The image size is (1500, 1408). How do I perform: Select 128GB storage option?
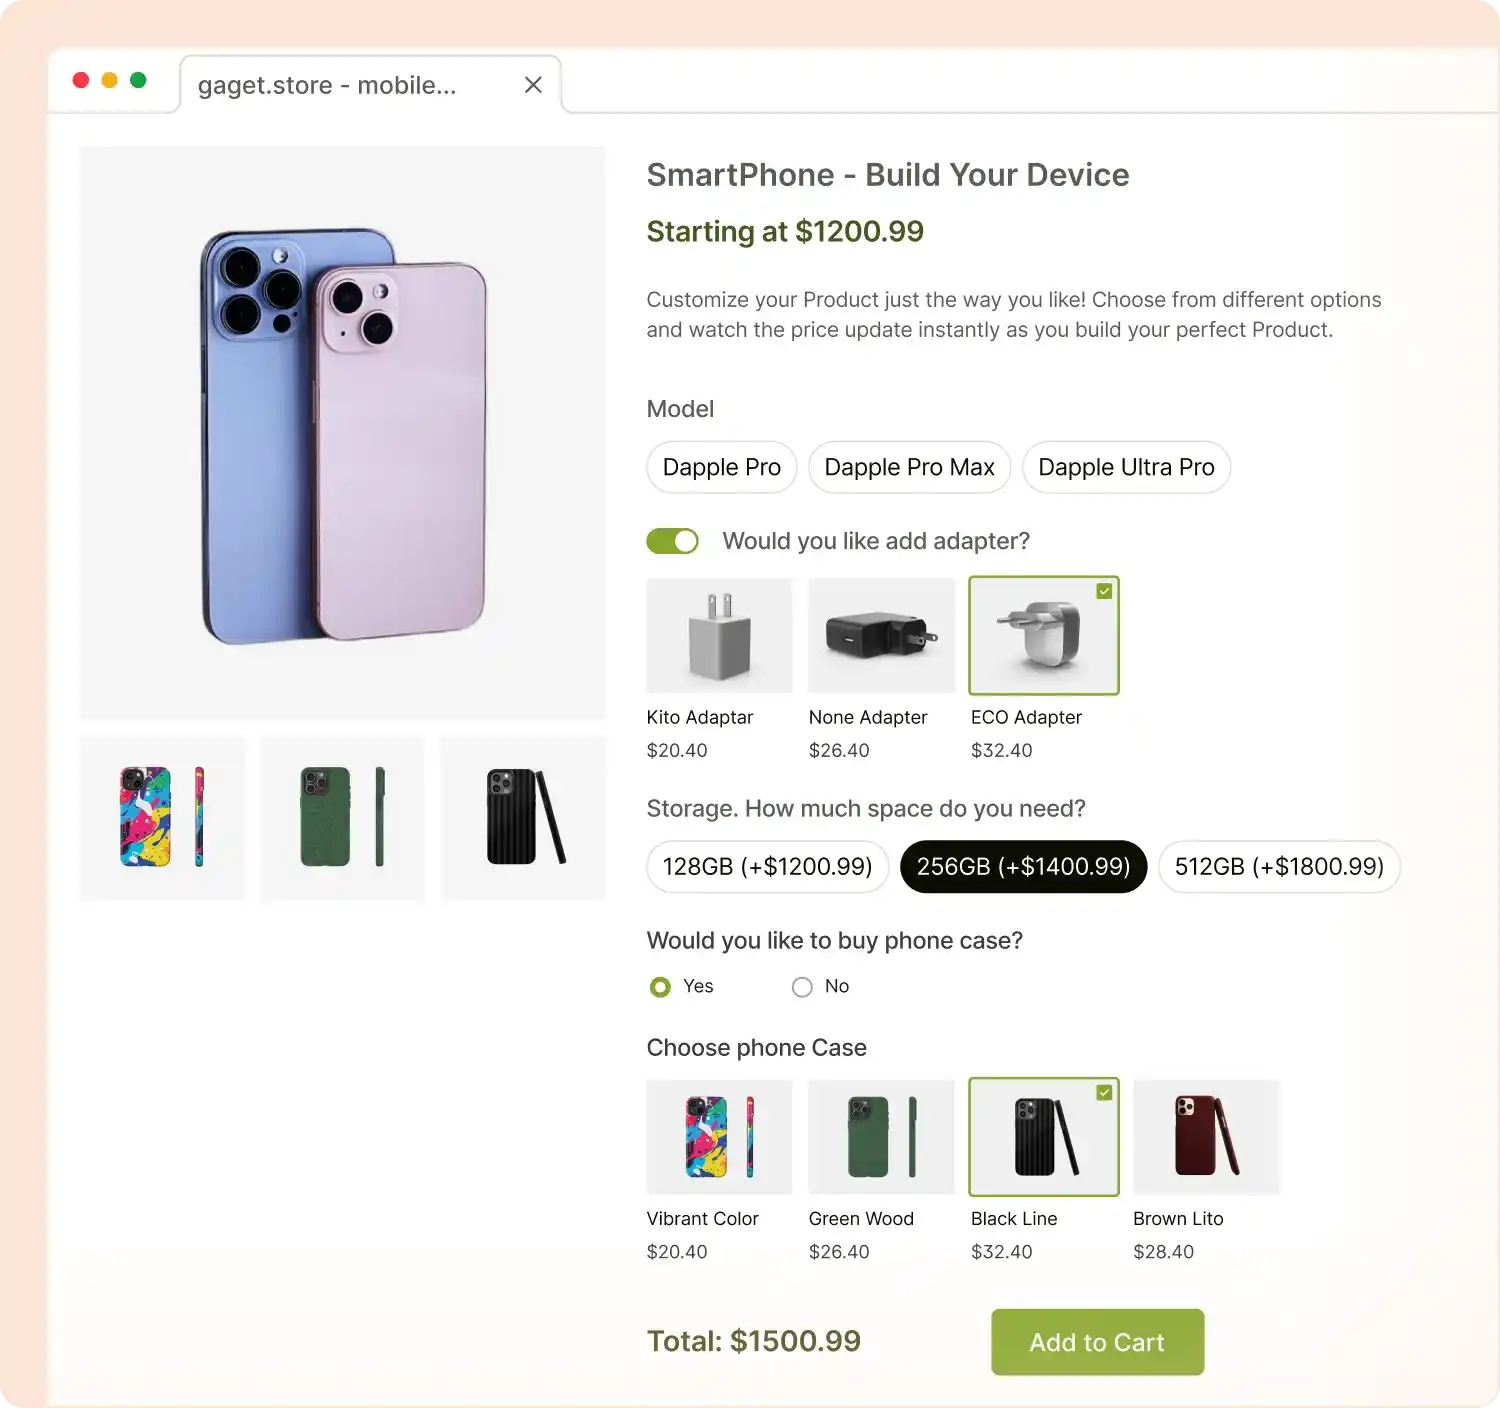click(767, 867)
